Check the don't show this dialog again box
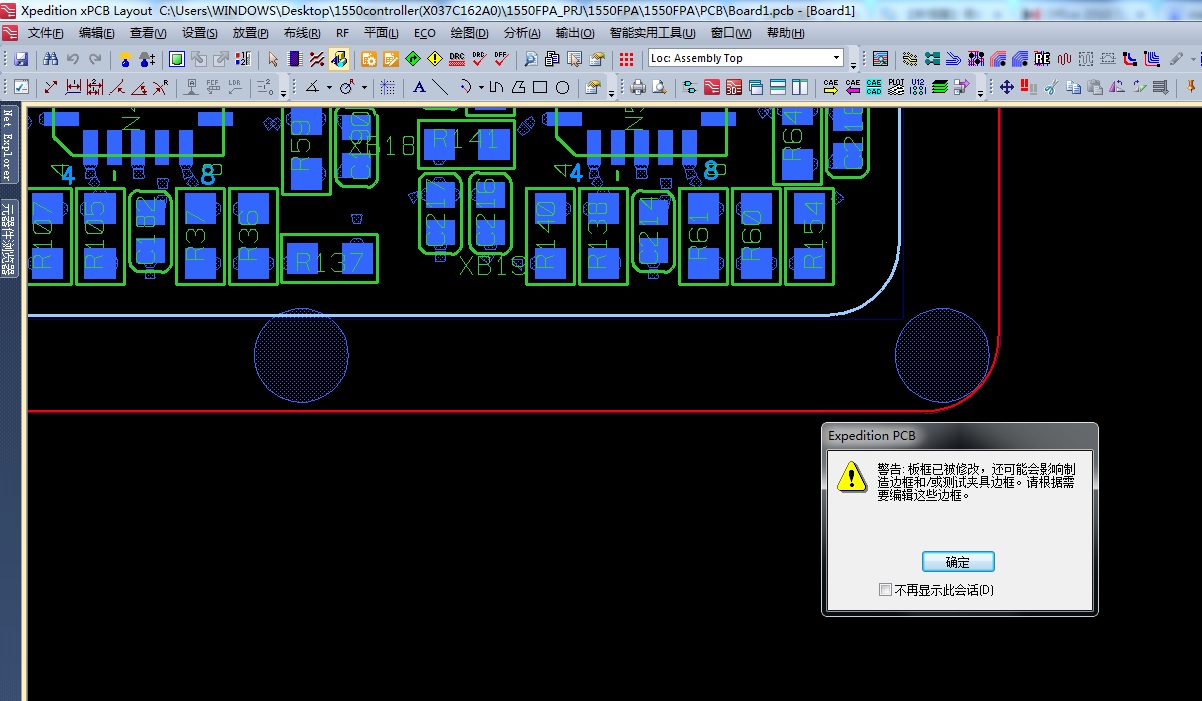This screenshot has height=701, width=1202. coord(885,590)
